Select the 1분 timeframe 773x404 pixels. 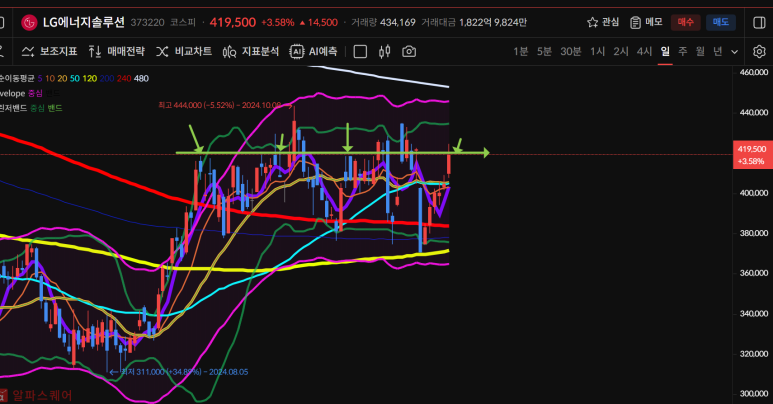[x=521, y=51]
